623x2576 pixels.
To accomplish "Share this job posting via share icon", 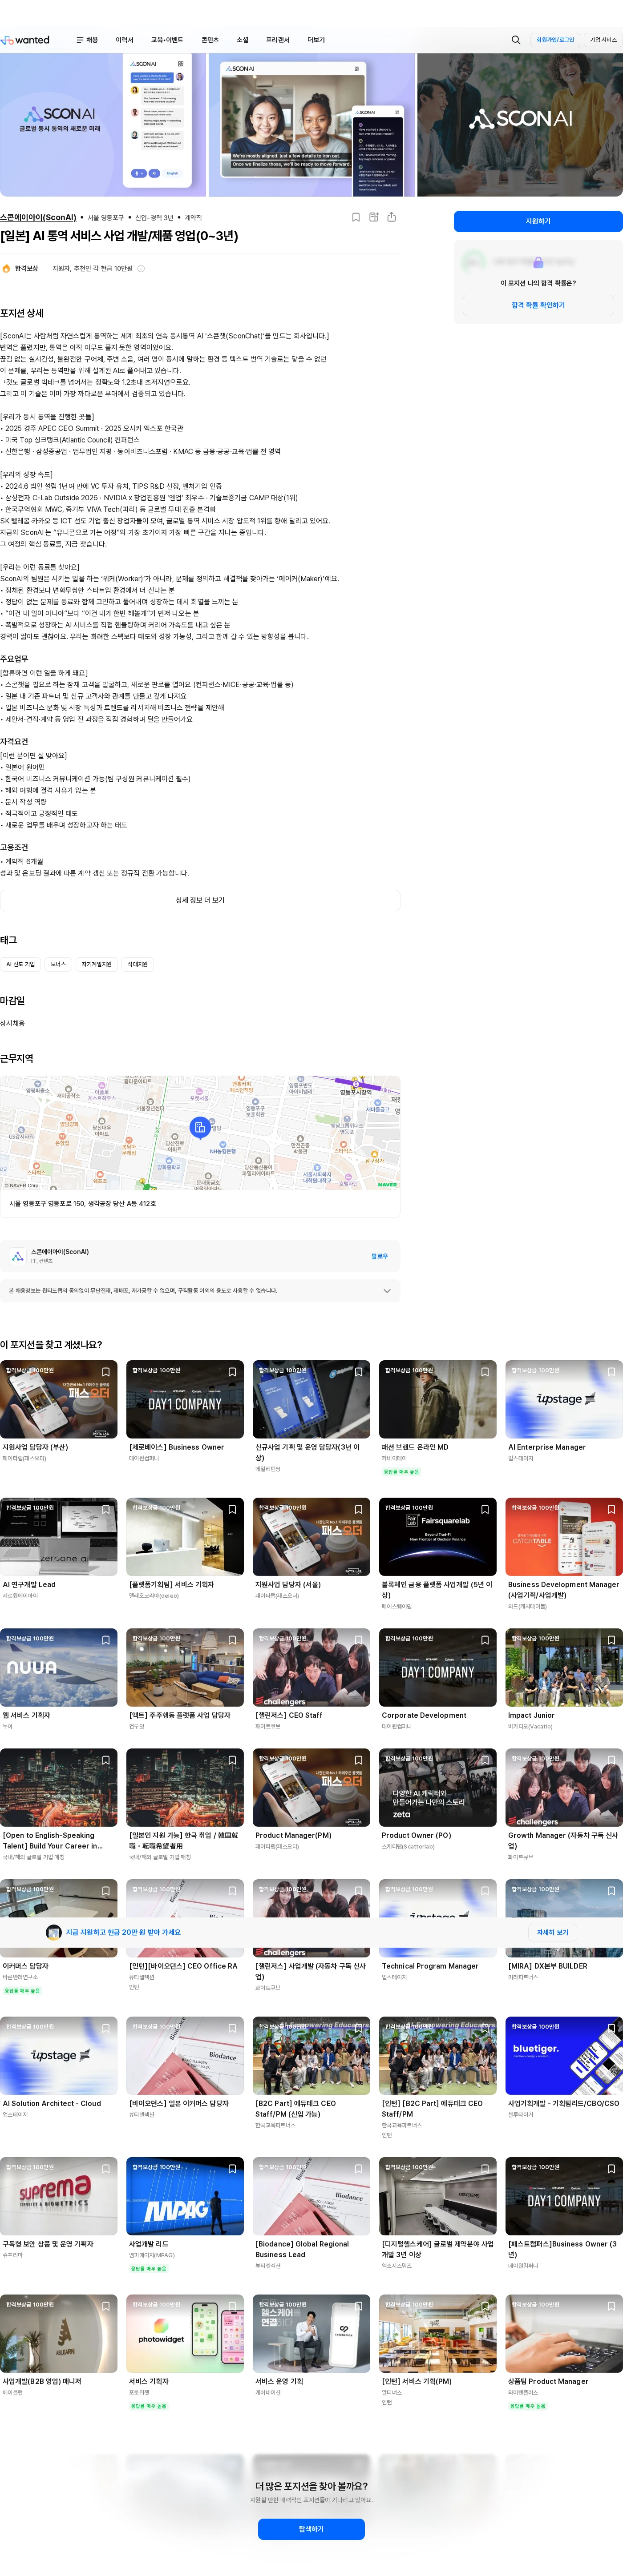I will 392,217.
